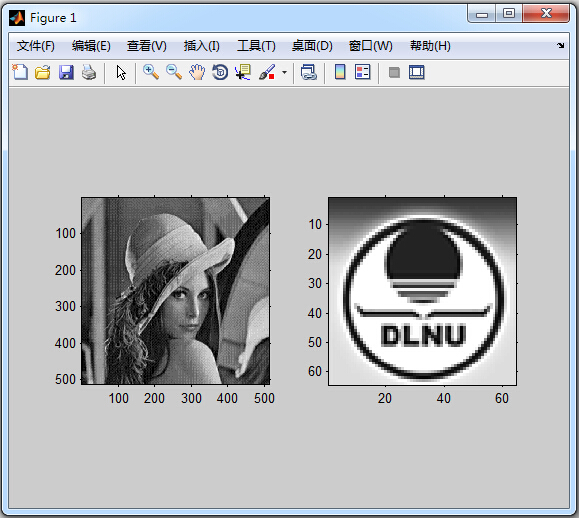
Task: Save the figure with the floppy disk icon
Action: tap(66, 72)
